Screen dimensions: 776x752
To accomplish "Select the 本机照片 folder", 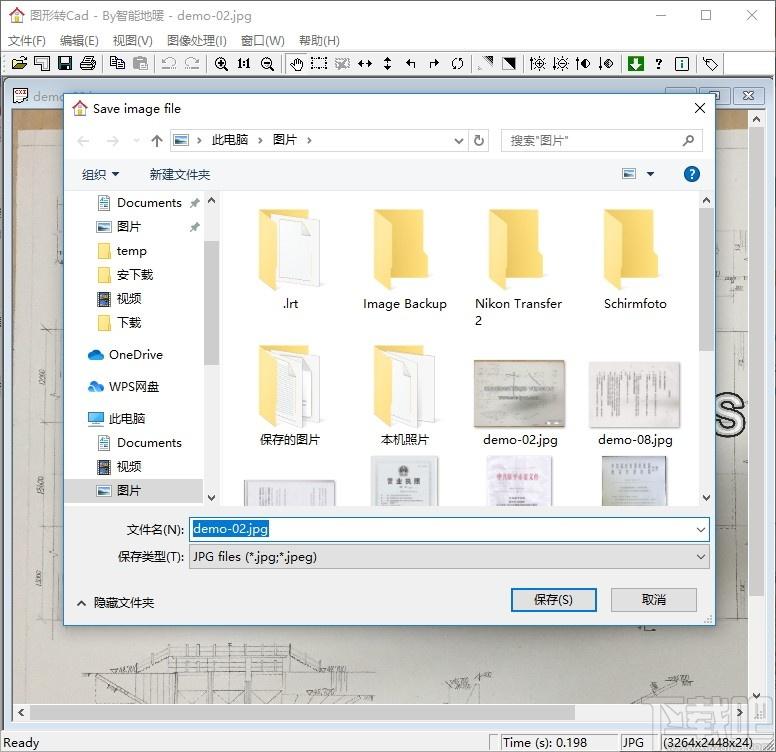I will 404,396.
